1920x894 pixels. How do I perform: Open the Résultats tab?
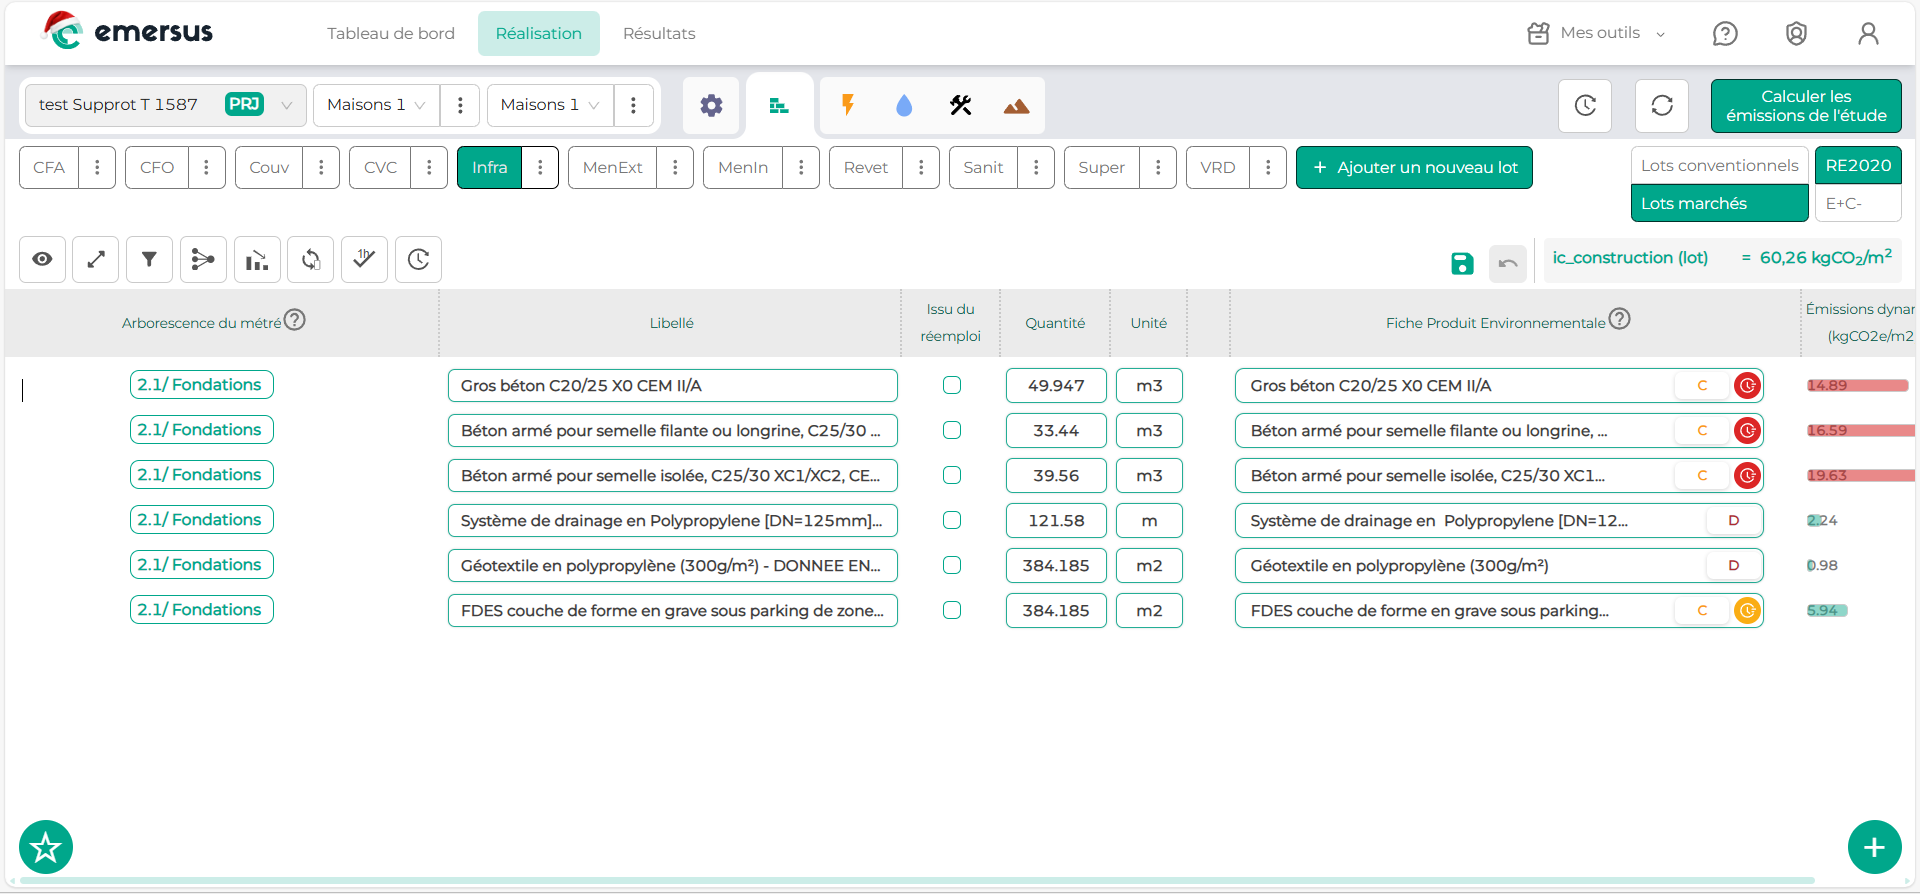659,33
